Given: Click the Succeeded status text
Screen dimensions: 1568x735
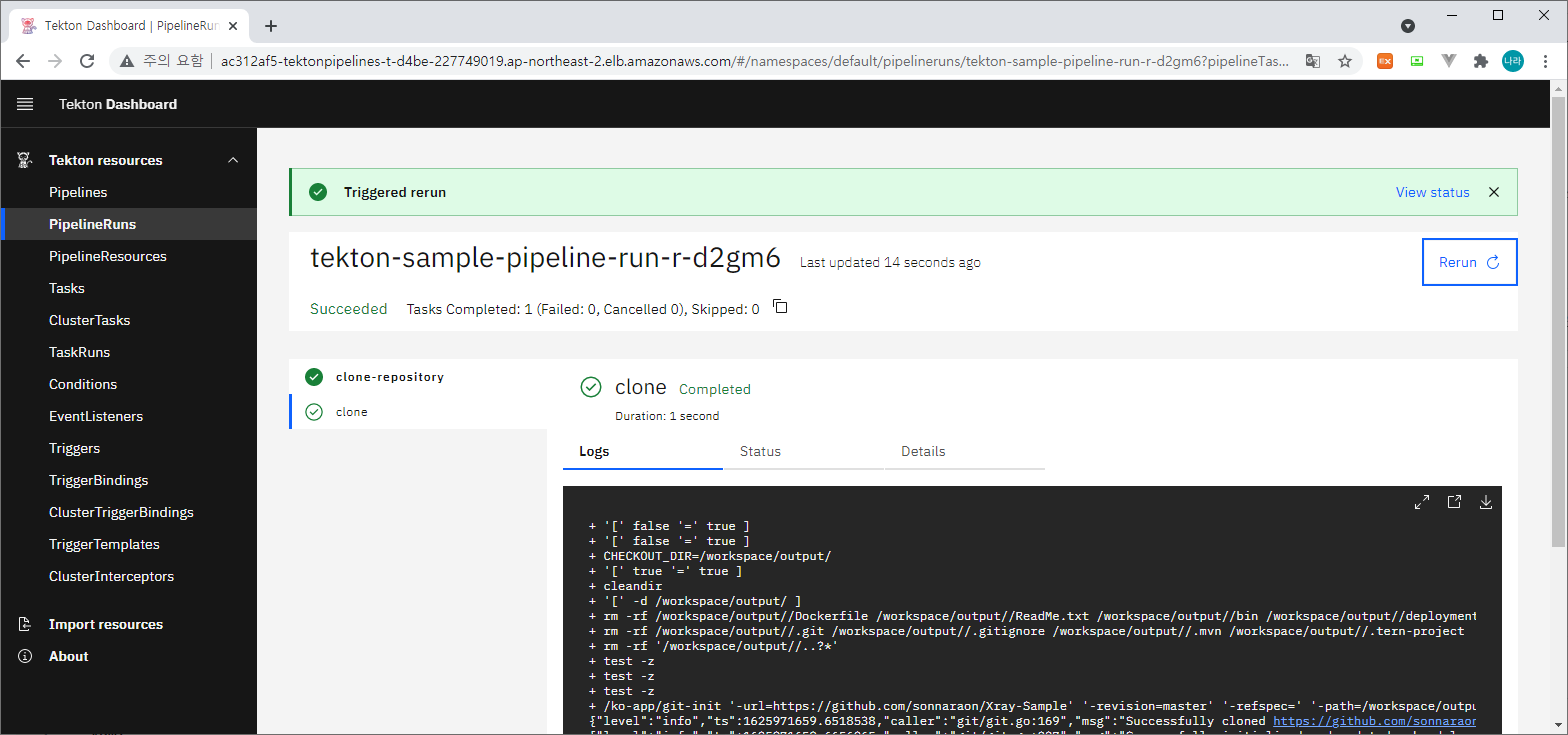Looking at the screenshot, I should [348, 309].
